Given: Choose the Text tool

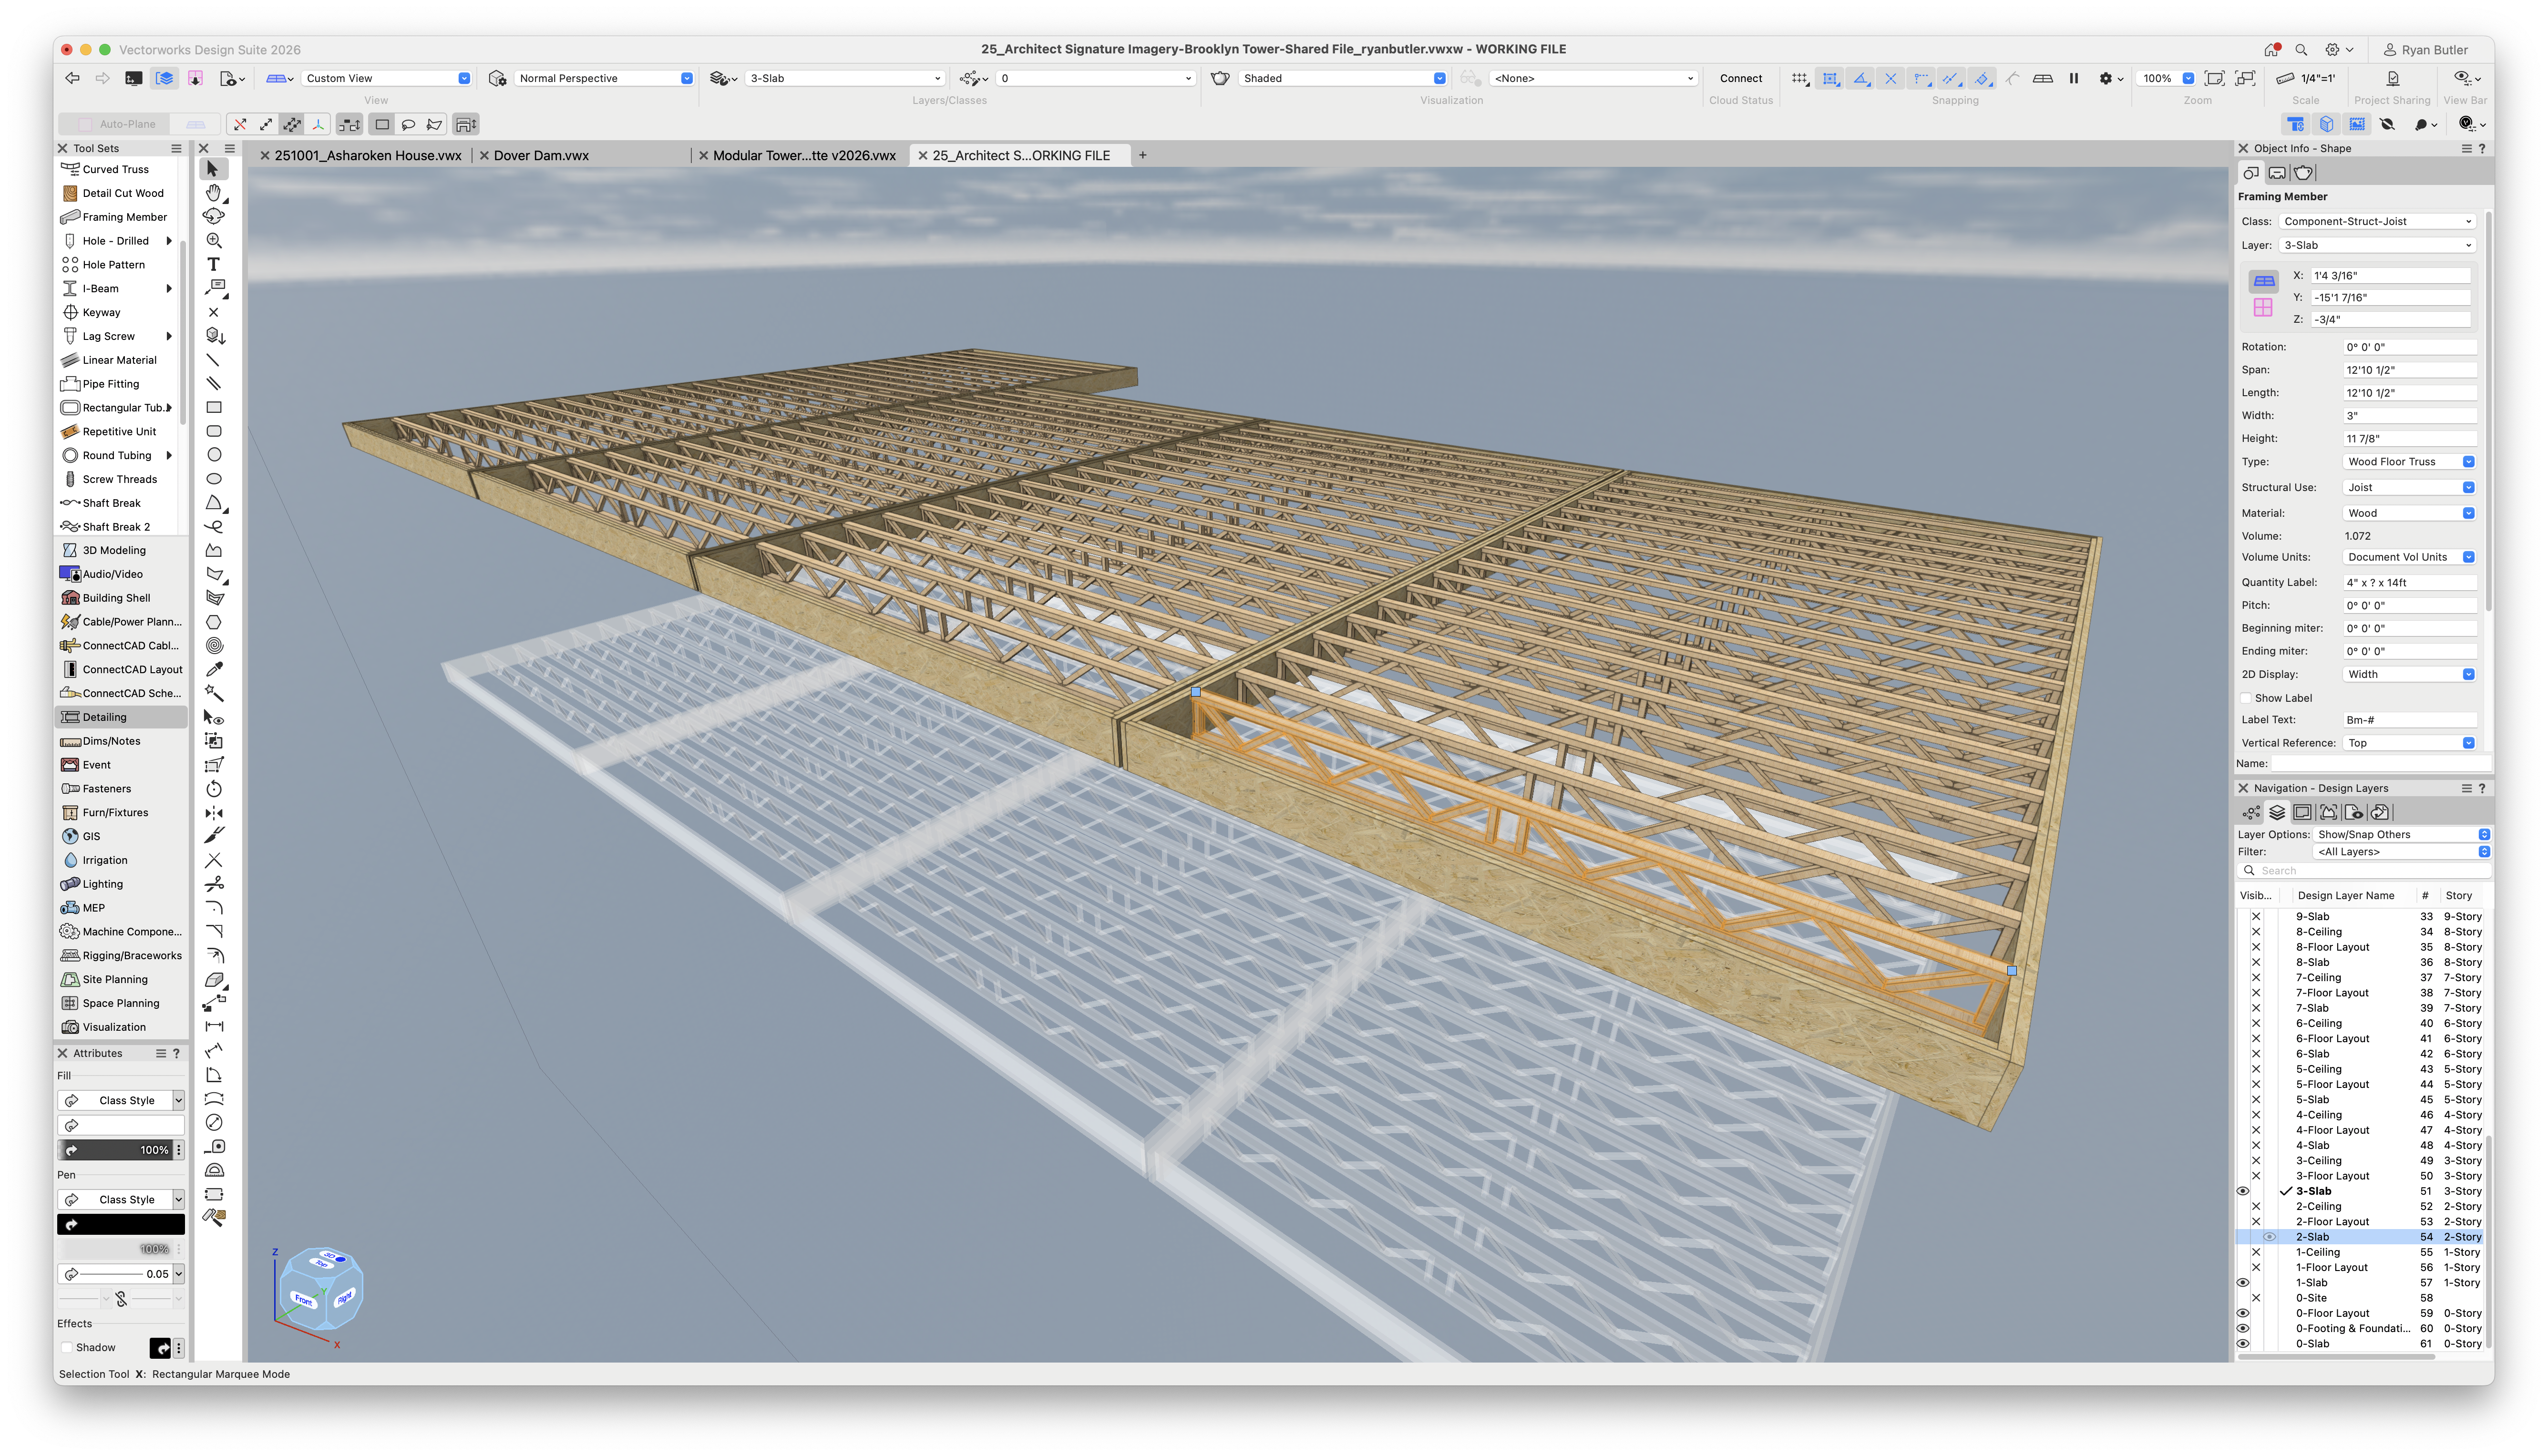Looking at the screenshot, I should point(213,264).
